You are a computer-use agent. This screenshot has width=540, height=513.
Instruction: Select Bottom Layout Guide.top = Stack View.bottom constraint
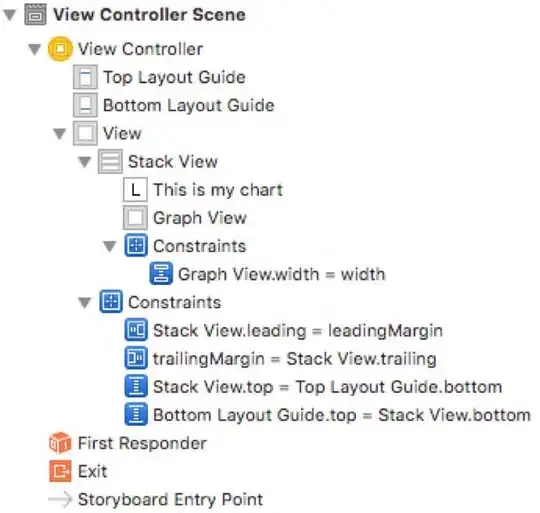[327, 415]
